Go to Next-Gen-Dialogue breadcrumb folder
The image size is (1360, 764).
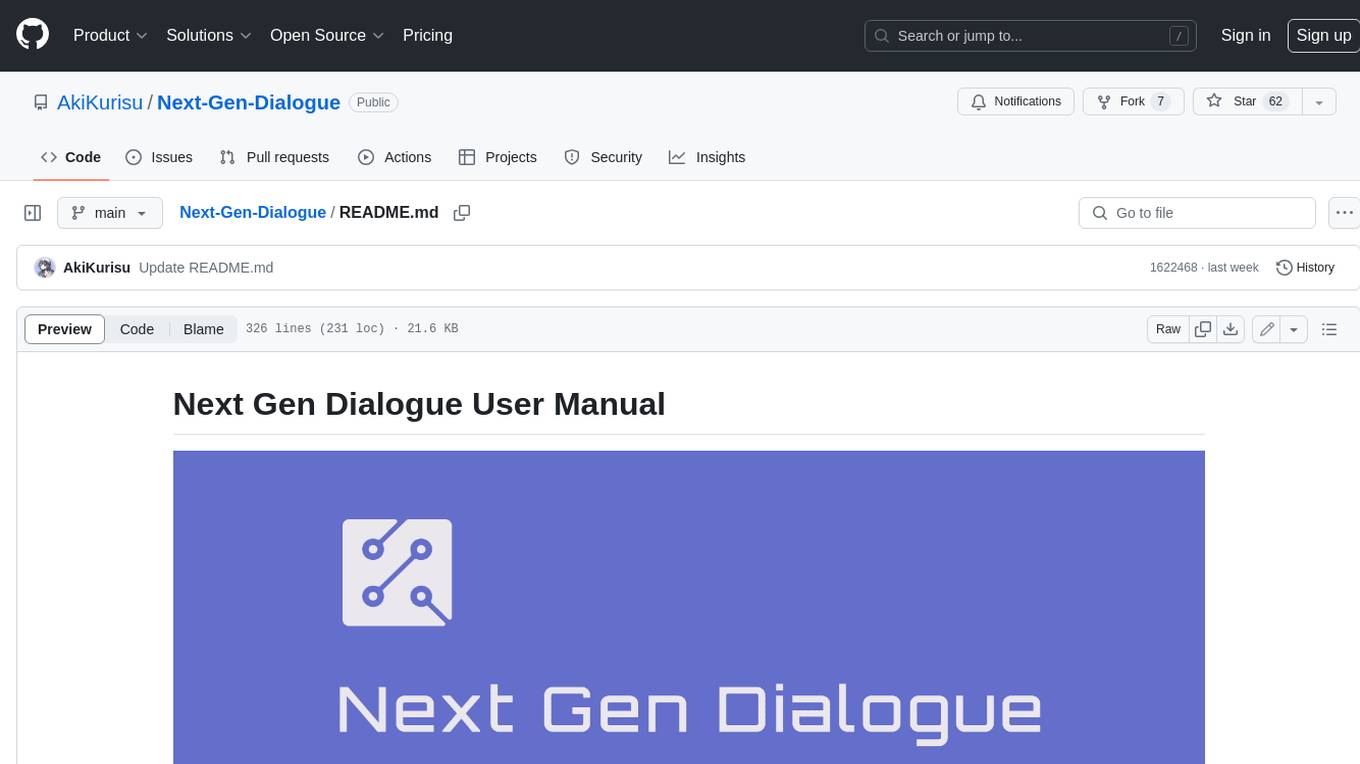point(252,212)
